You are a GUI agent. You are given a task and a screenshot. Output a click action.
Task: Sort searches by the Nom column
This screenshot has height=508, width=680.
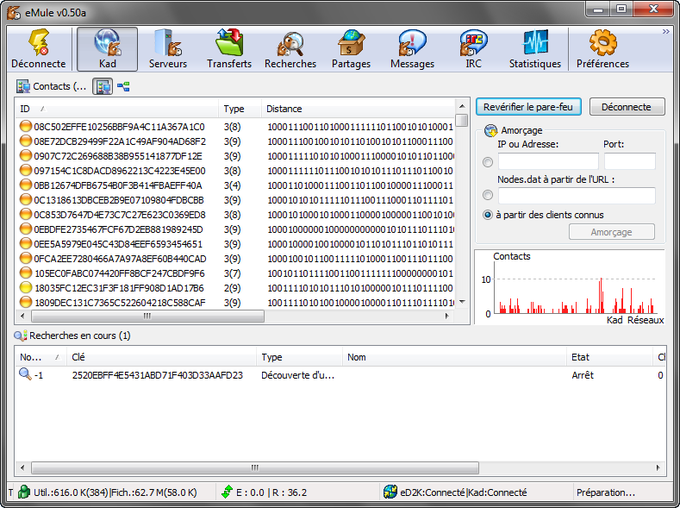pyautogui.click(x=454, y=357)
